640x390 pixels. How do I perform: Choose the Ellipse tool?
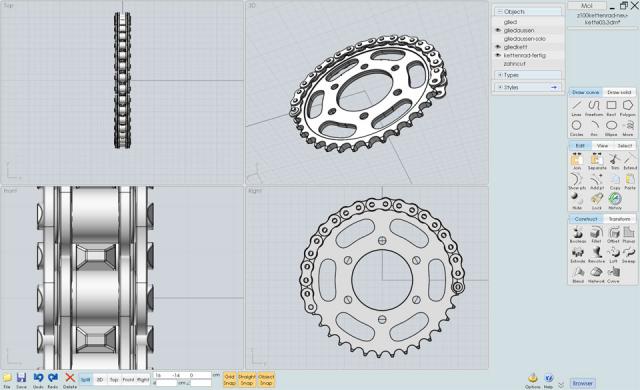(x=611, y=128)
